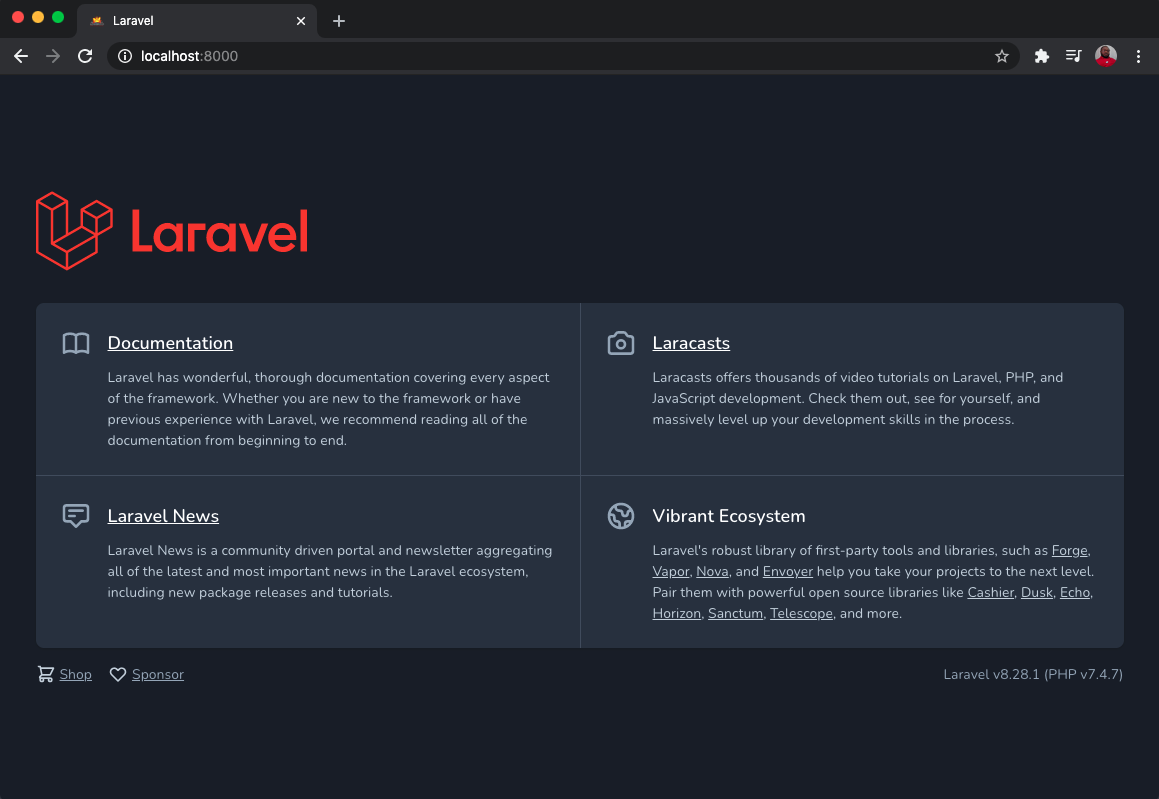Follow the Telescope link
1159x799 pixels.
tap(801, 613)
